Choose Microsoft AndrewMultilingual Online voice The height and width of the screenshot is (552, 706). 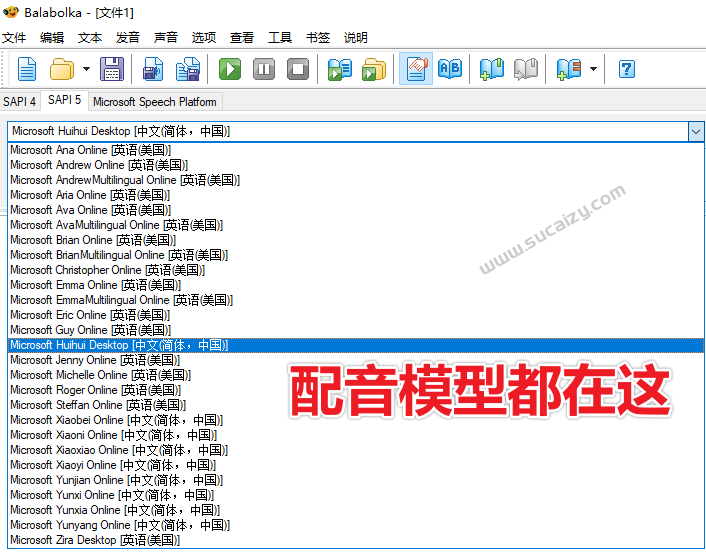pos(356,180)
